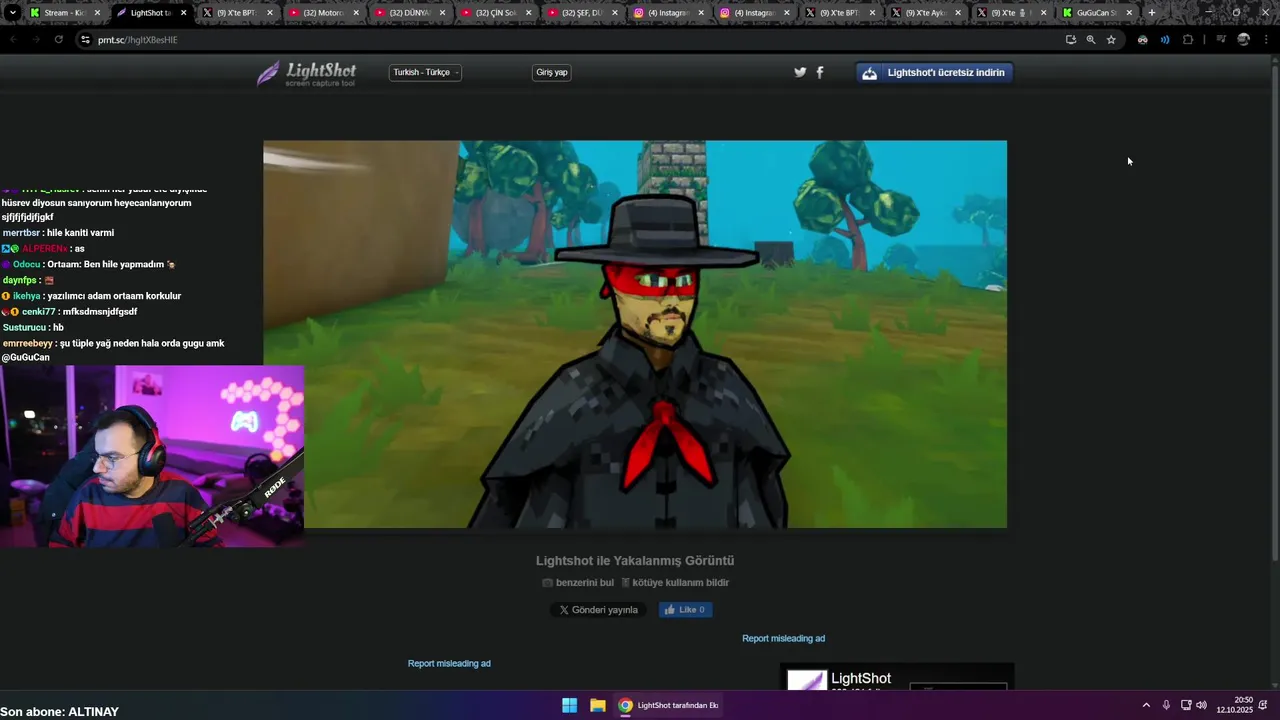The height and width of the screenshot is (720, 1280).
Task: Click the LightShot ad banner logo
Action: tap(806, 681)
